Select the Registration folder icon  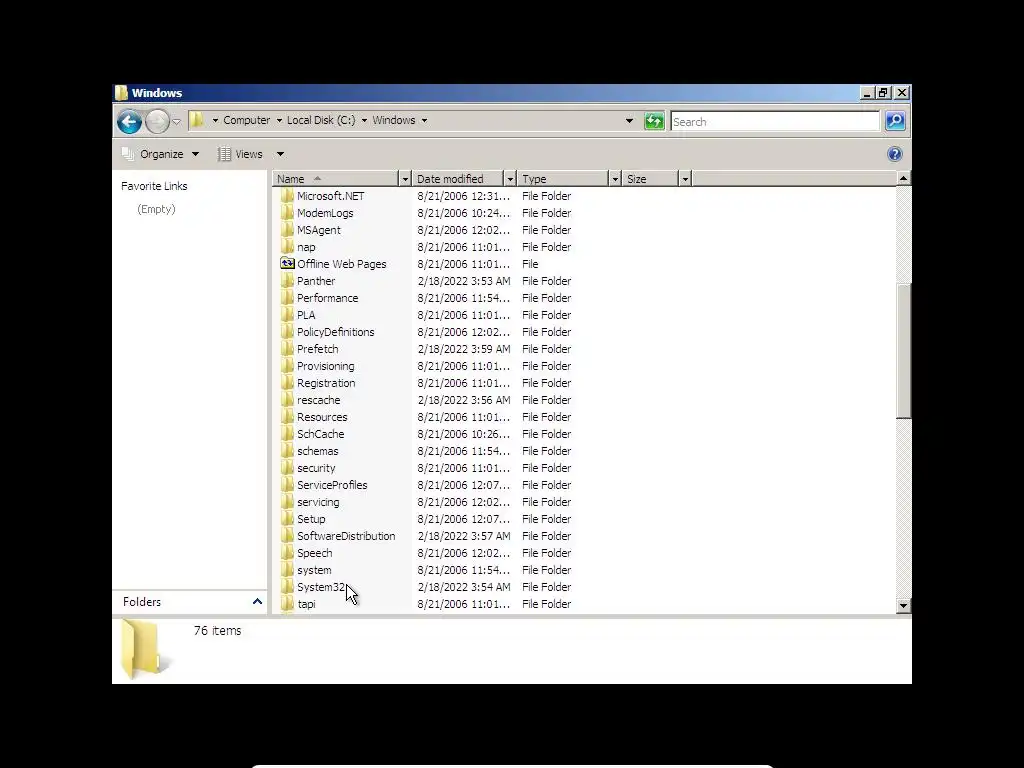287,383
